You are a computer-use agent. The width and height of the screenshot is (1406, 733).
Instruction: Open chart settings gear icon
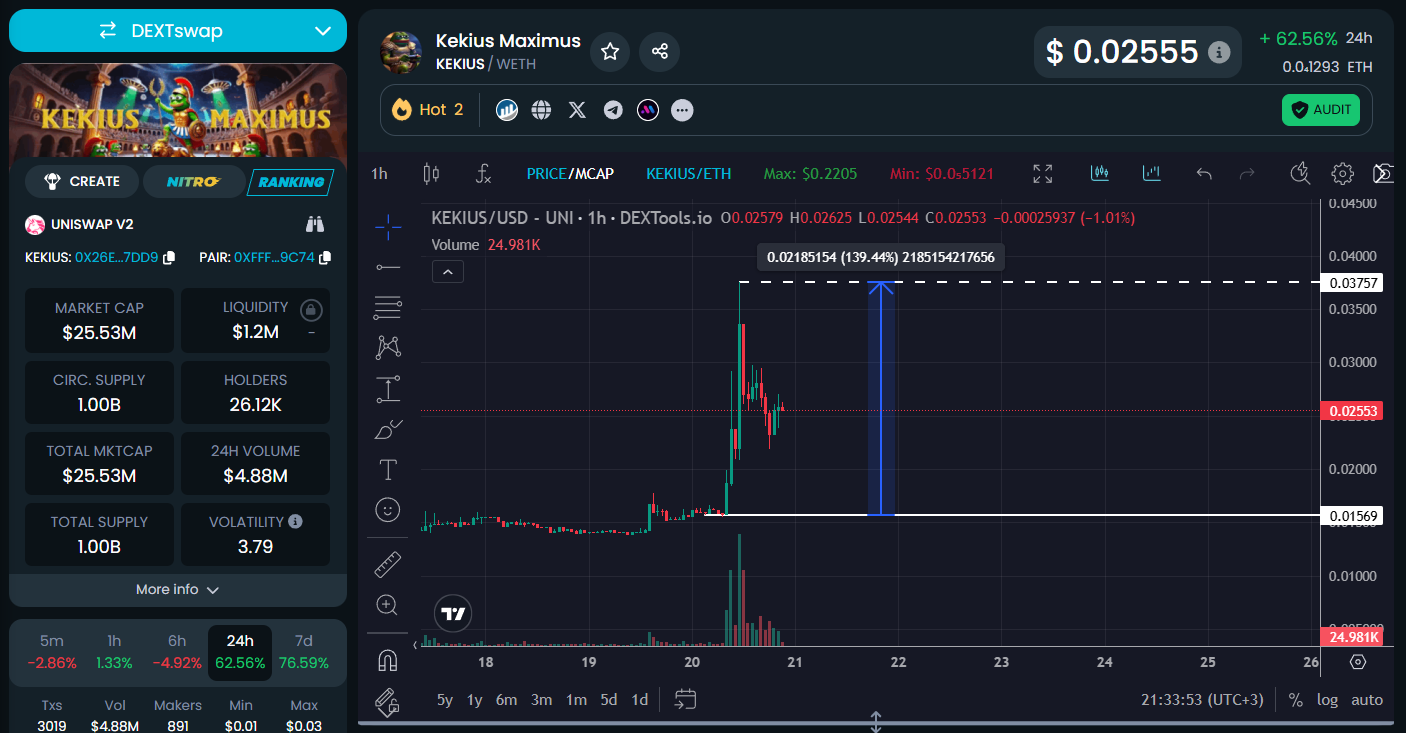coord(1342,174)
